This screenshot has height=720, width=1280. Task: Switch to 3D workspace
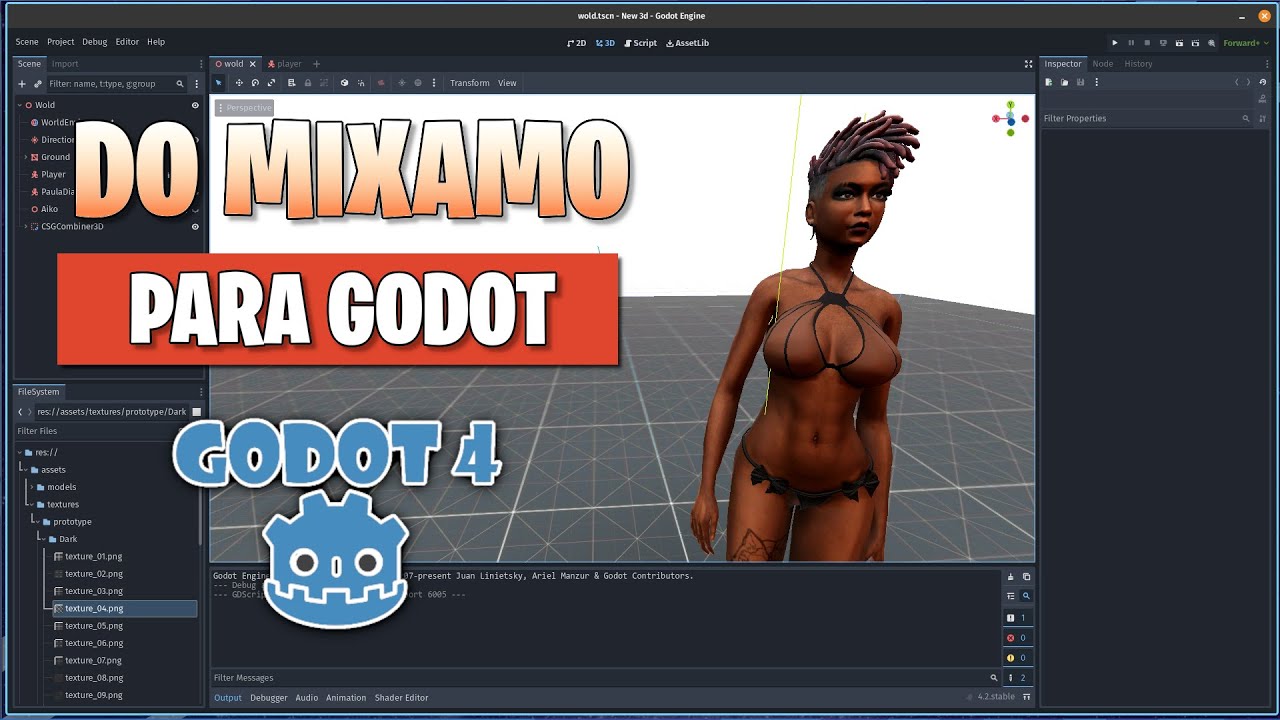605,43
